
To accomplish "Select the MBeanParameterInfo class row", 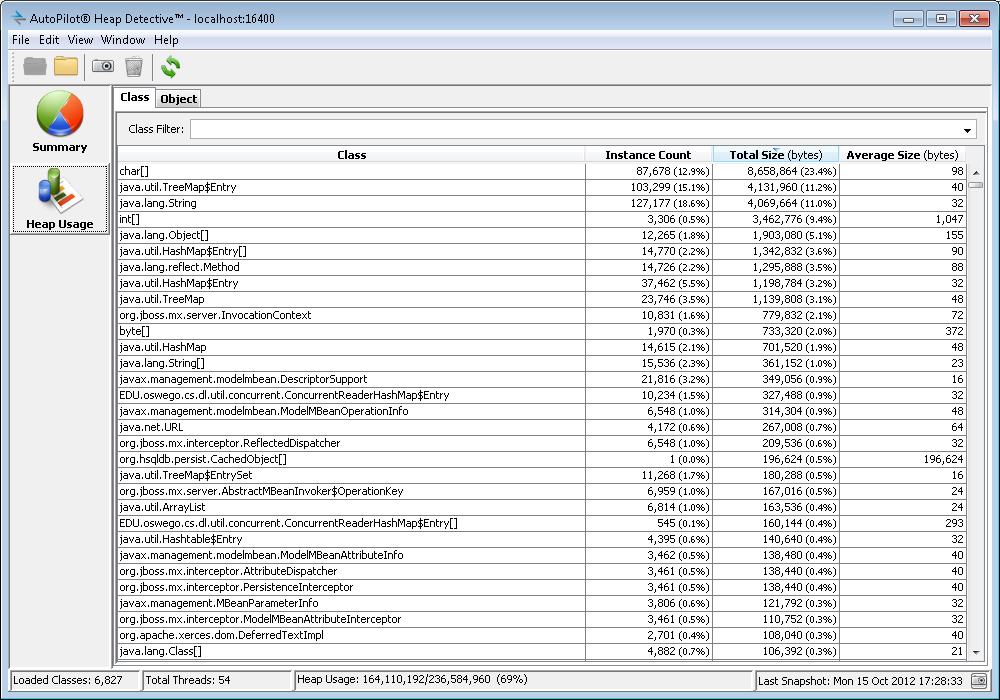I will (542, 603).
